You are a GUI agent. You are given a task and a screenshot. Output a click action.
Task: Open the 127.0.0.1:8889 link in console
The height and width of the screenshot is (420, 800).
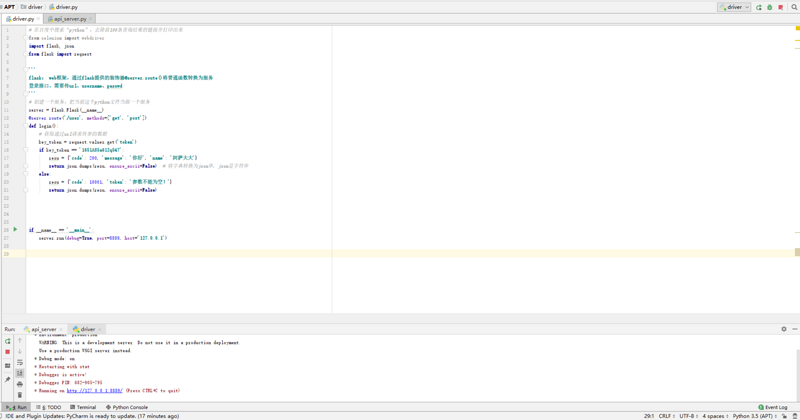tap(95, 391)
